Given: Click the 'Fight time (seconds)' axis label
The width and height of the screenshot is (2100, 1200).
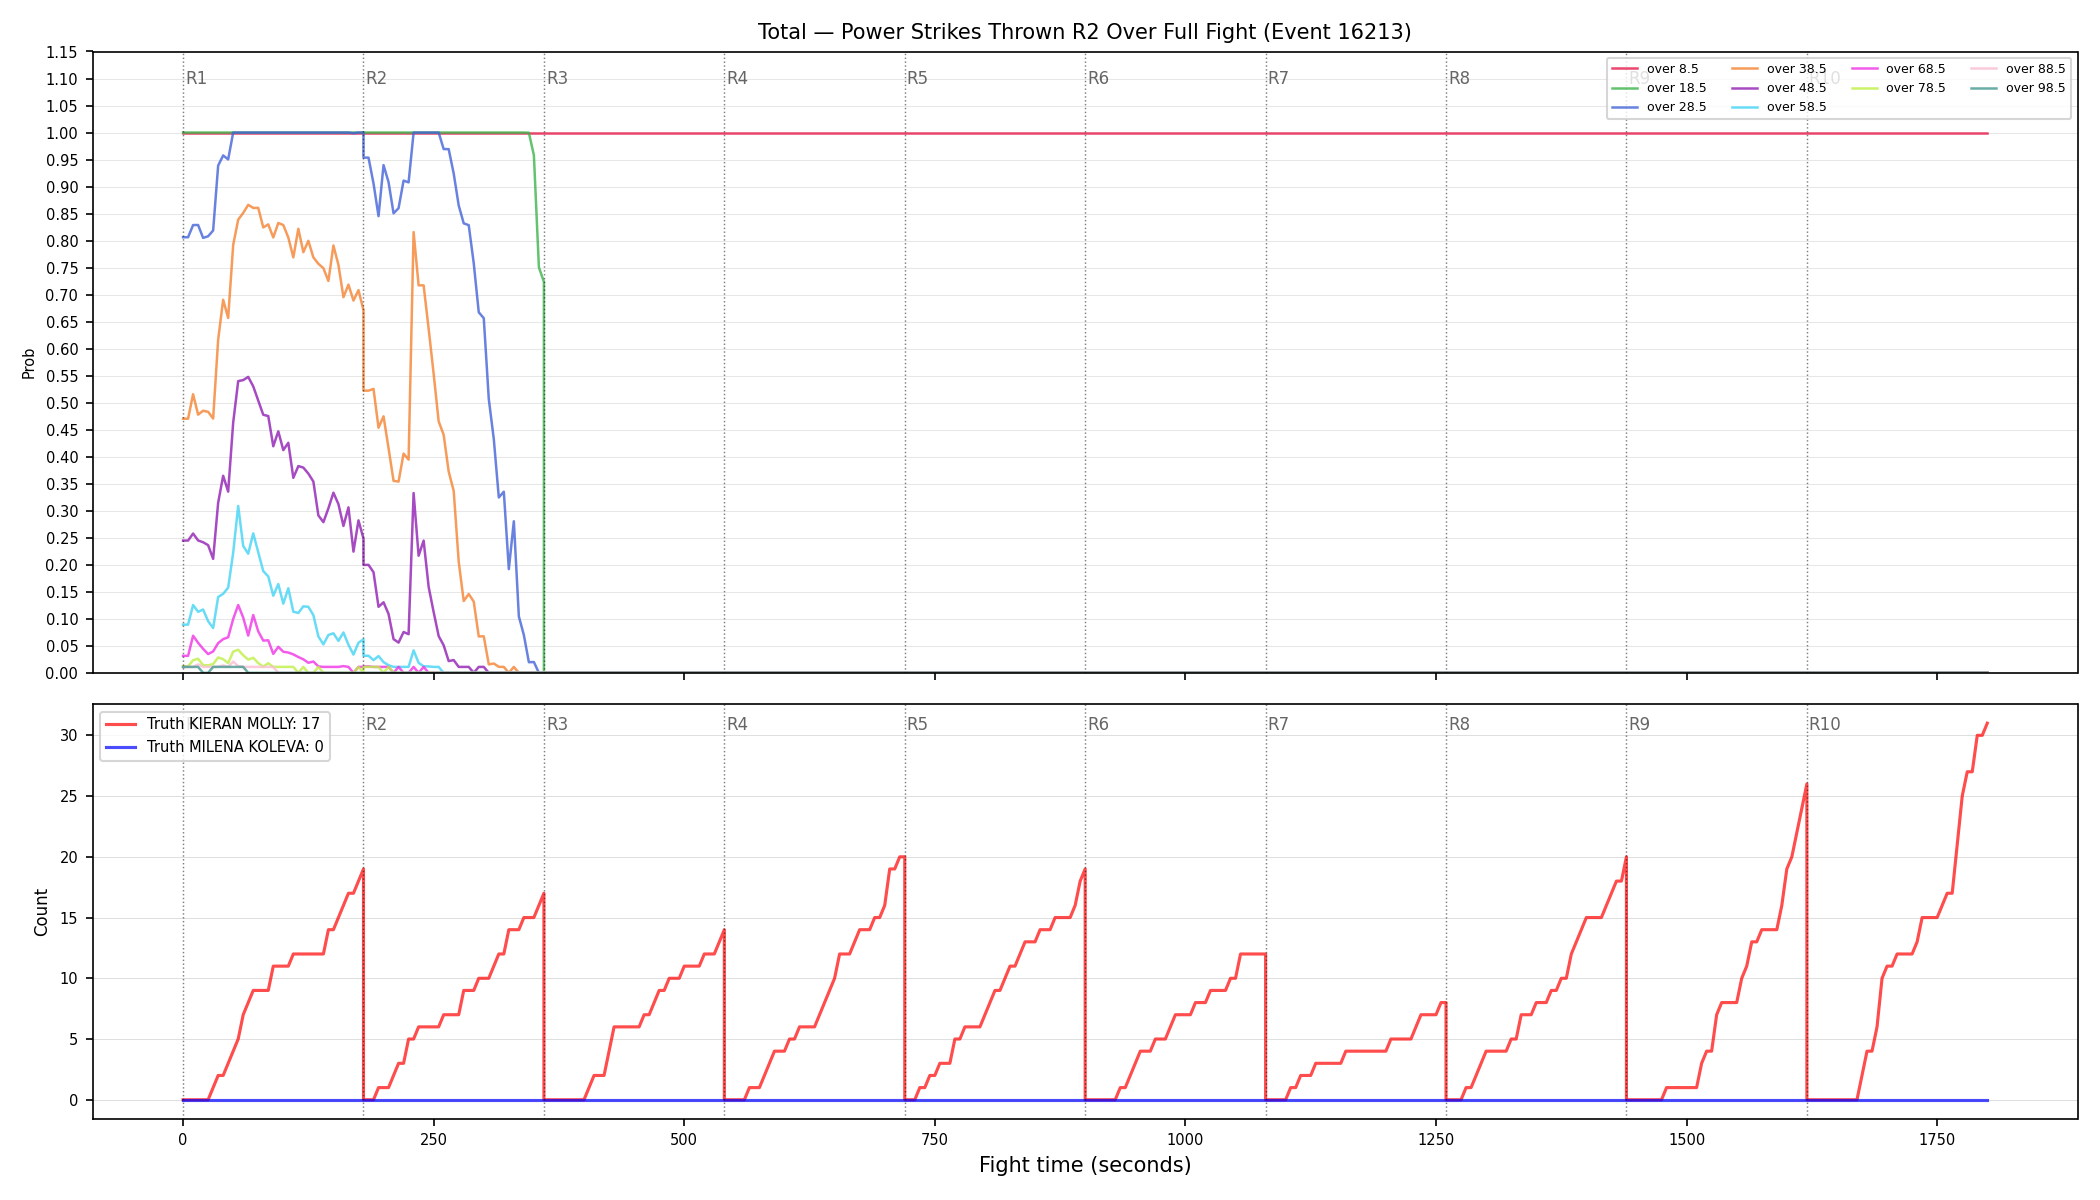Looking at the screenshot, I should tap(1085, 1165).
